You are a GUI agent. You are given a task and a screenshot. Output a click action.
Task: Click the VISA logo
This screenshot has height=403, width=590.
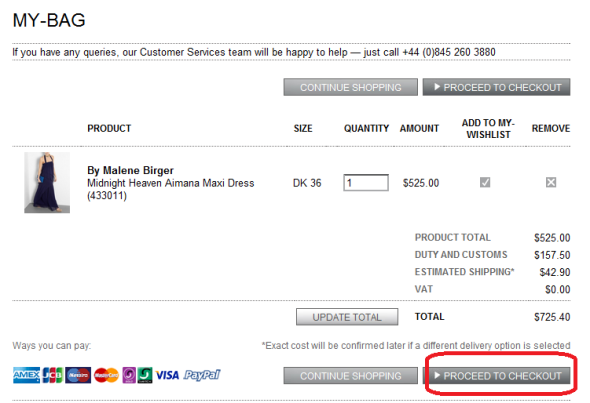pos(167,375)
